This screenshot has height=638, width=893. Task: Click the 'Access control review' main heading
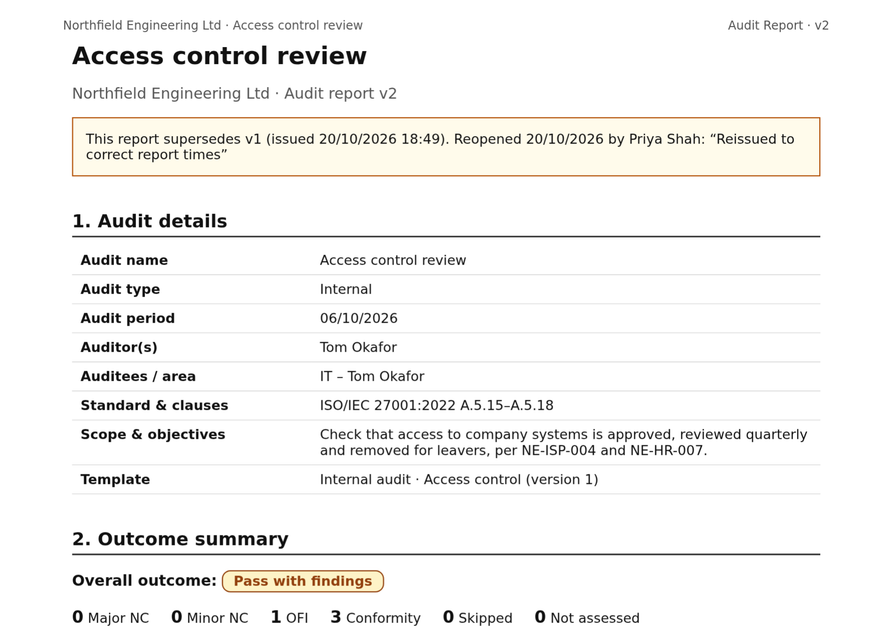point(219,56)
